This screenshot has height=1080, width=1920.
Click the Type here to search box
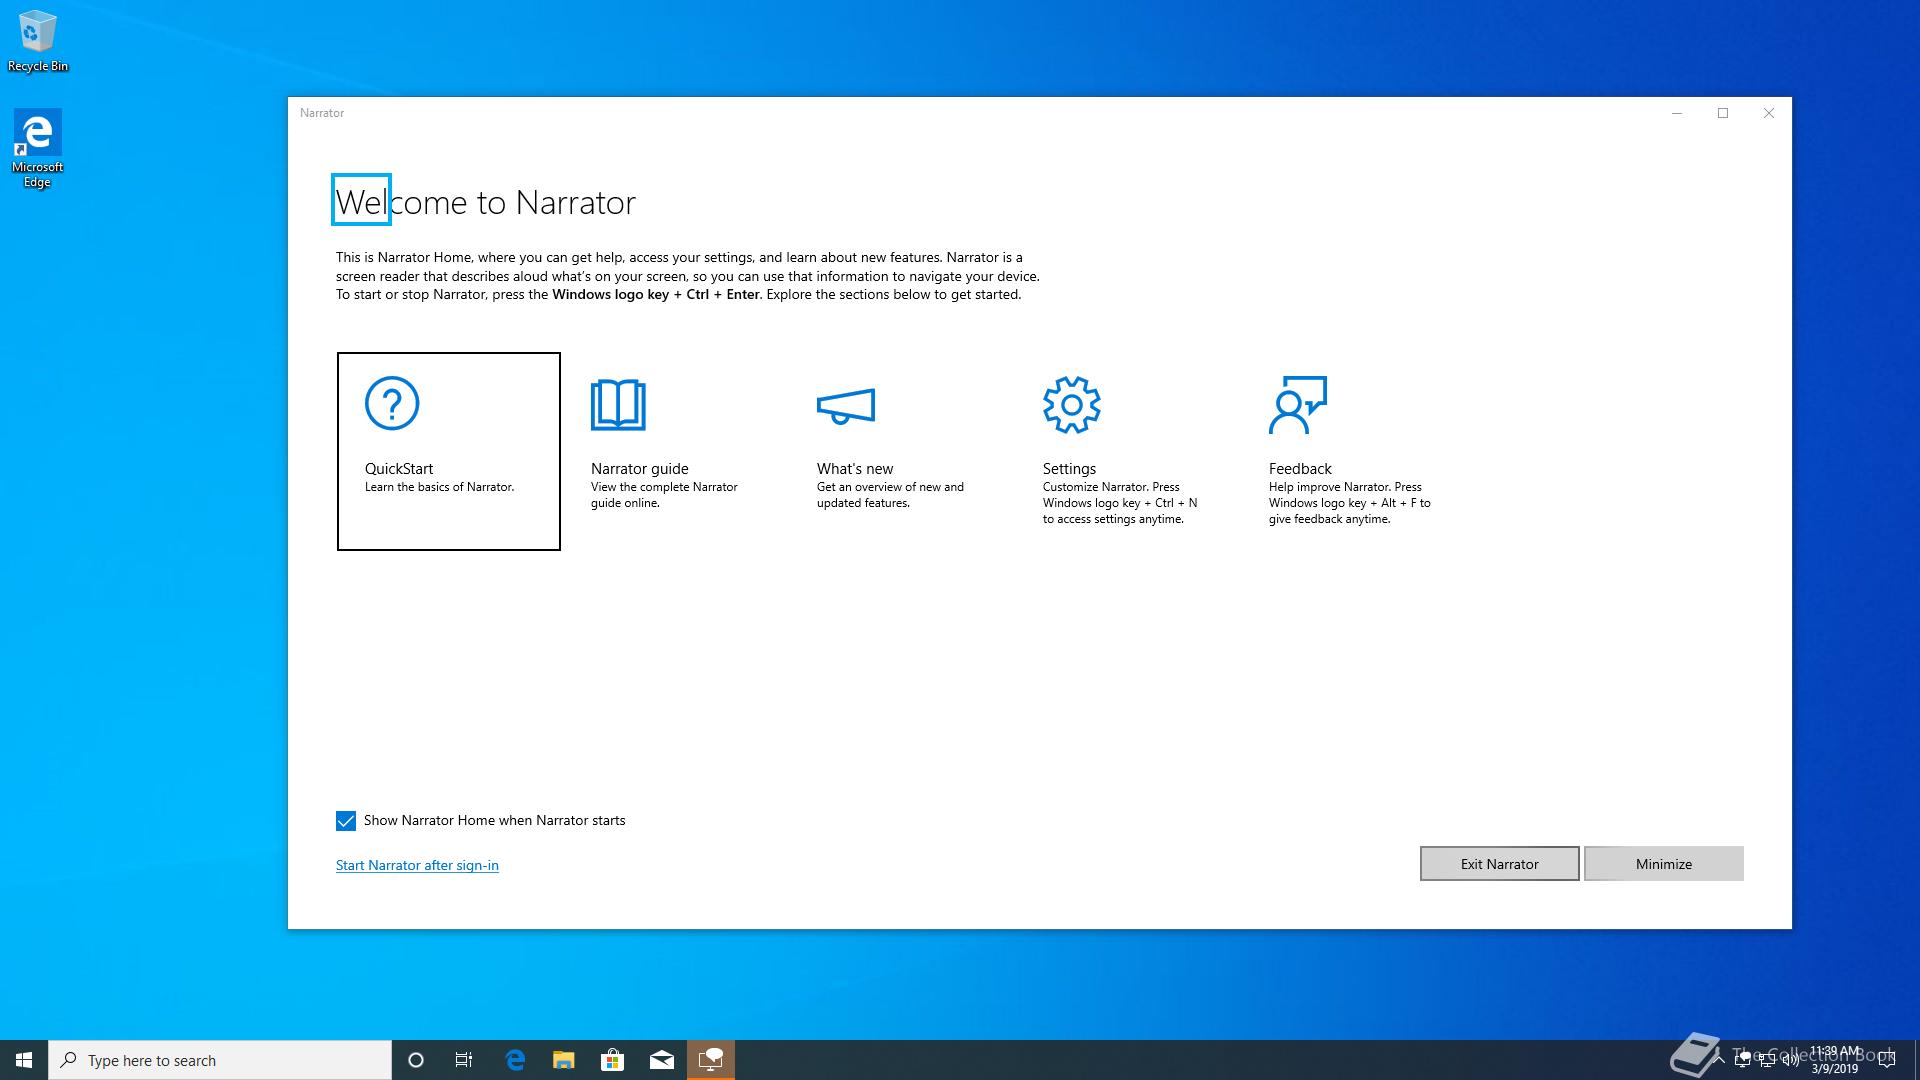click(220, 1060)
